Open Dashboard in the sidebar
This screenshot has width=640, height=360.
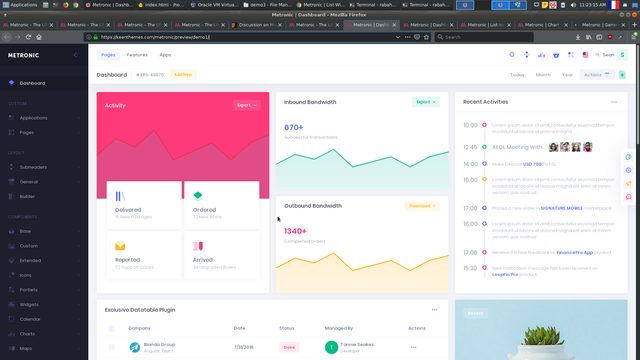coord(44,83)
